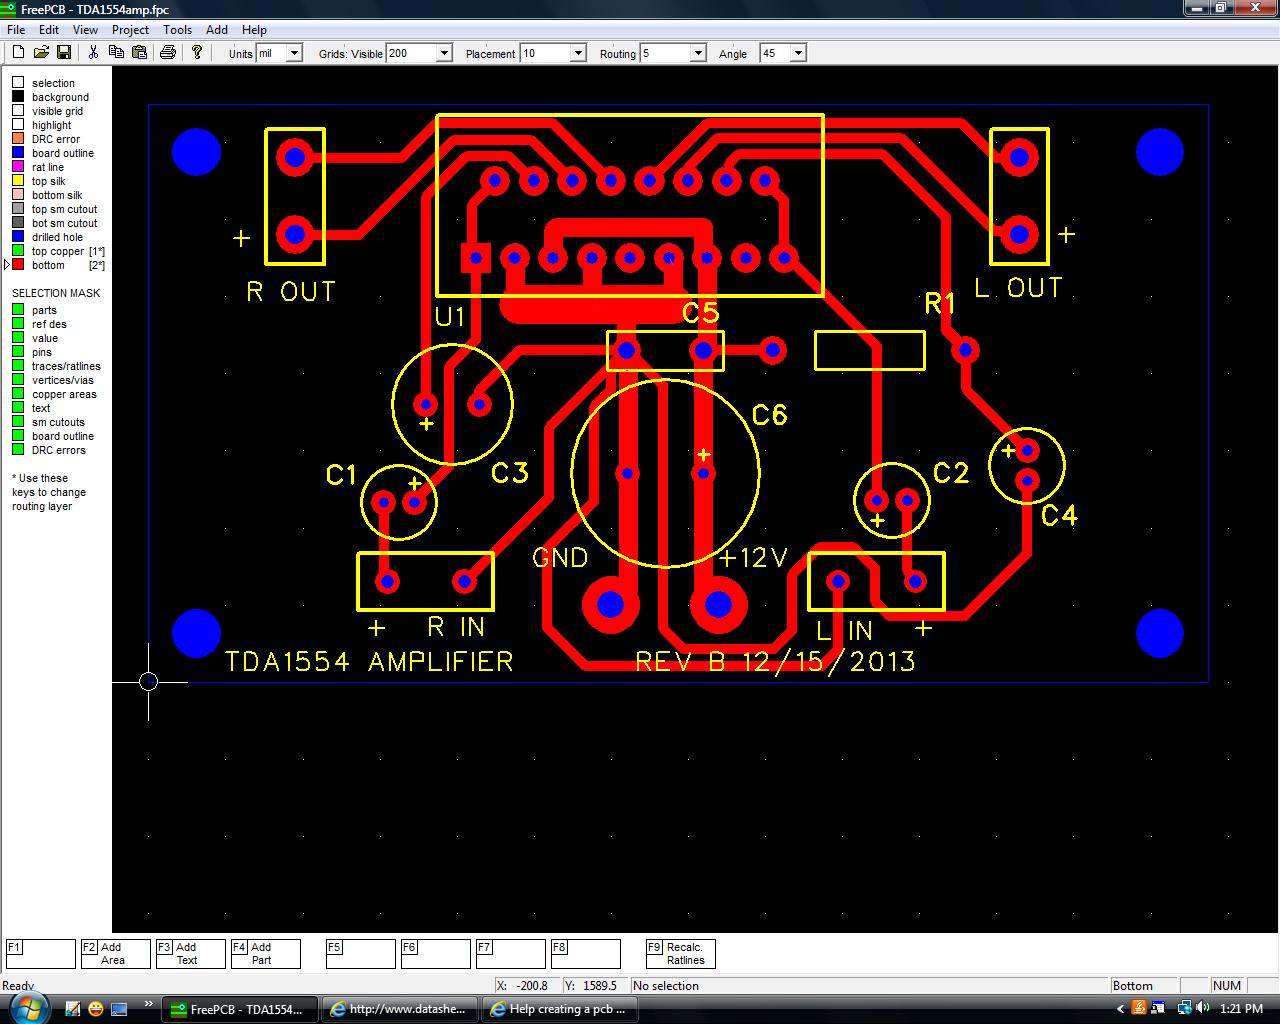Open the File menu
The width and height of the screenshot is (1280, 1024).
(x=16, y=30)
